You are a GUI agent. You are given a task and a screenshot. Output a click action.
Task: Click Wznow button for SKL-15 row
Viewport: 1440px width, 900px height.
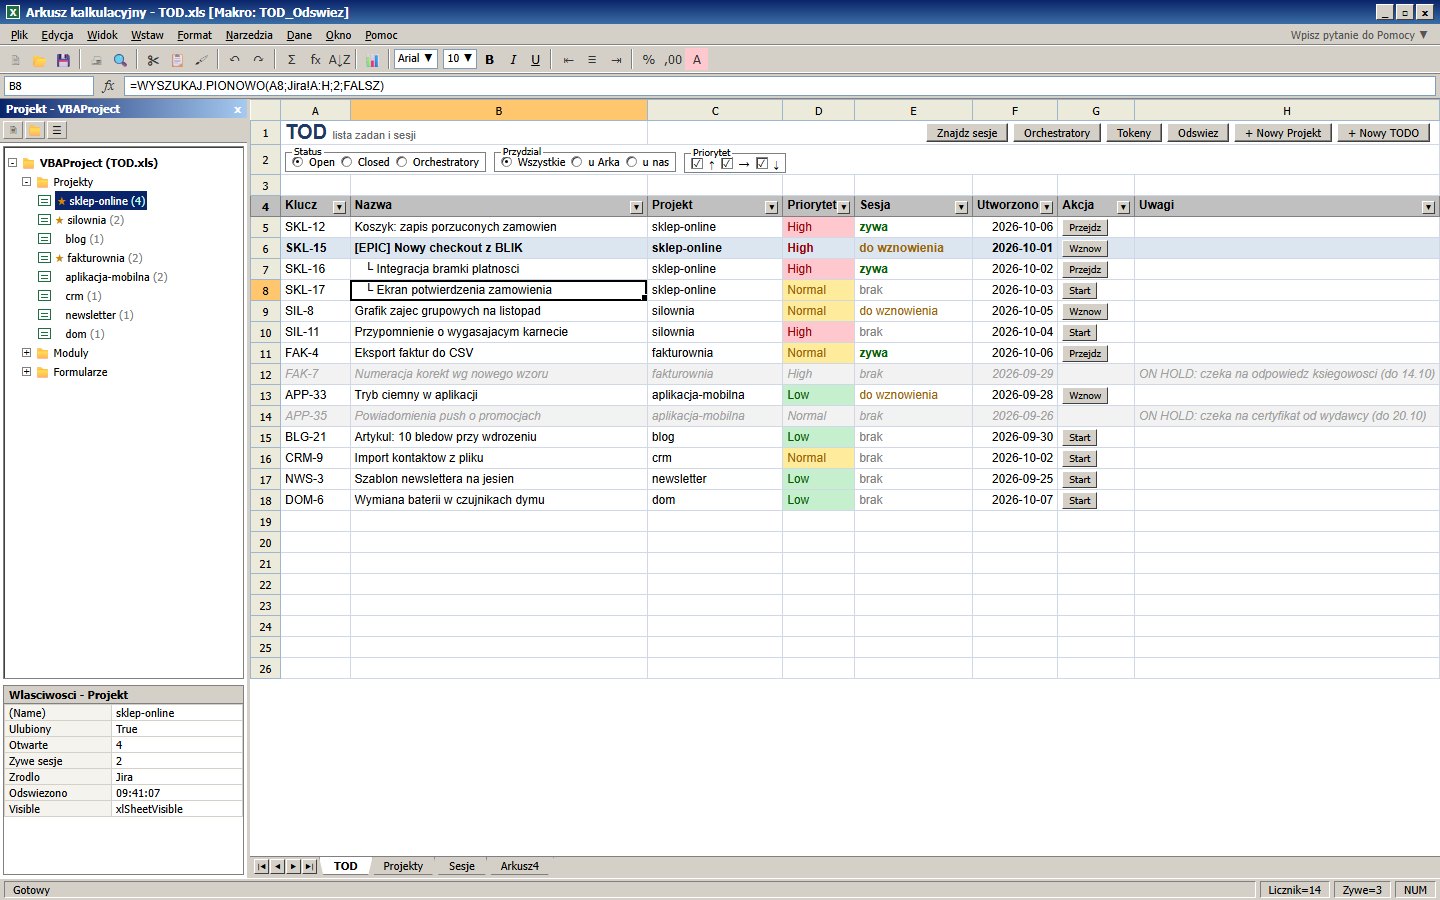(x=1085, y=249)
